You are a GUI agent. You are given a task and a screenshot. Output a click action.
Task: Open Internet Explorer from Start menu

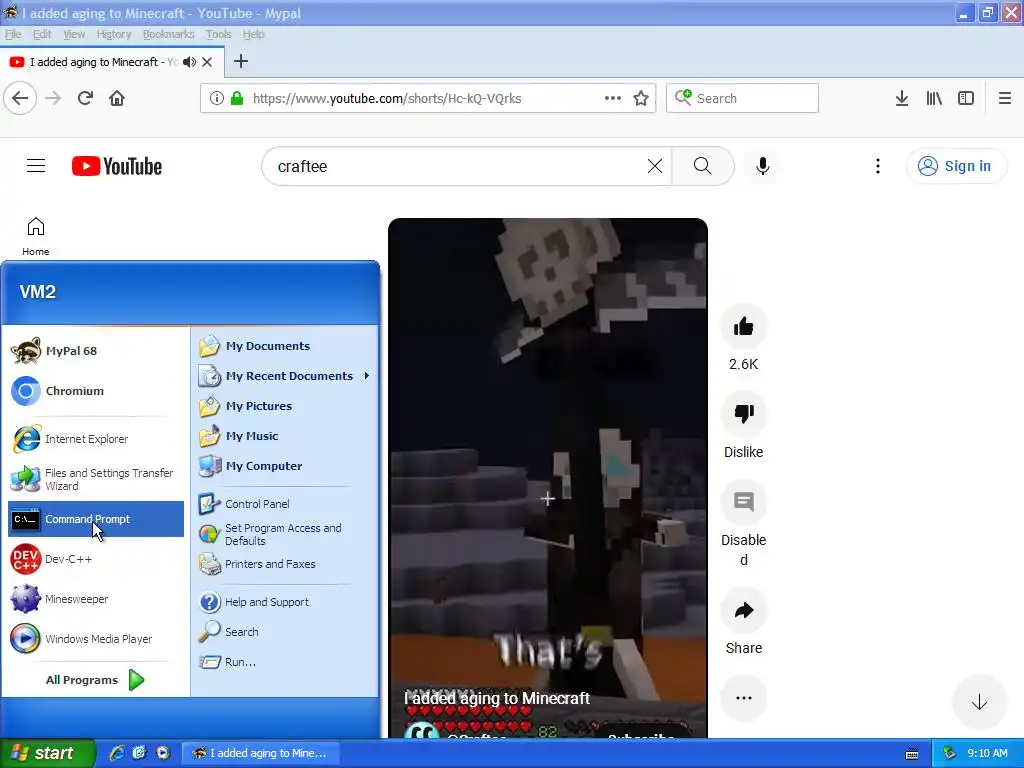point(96,439)
